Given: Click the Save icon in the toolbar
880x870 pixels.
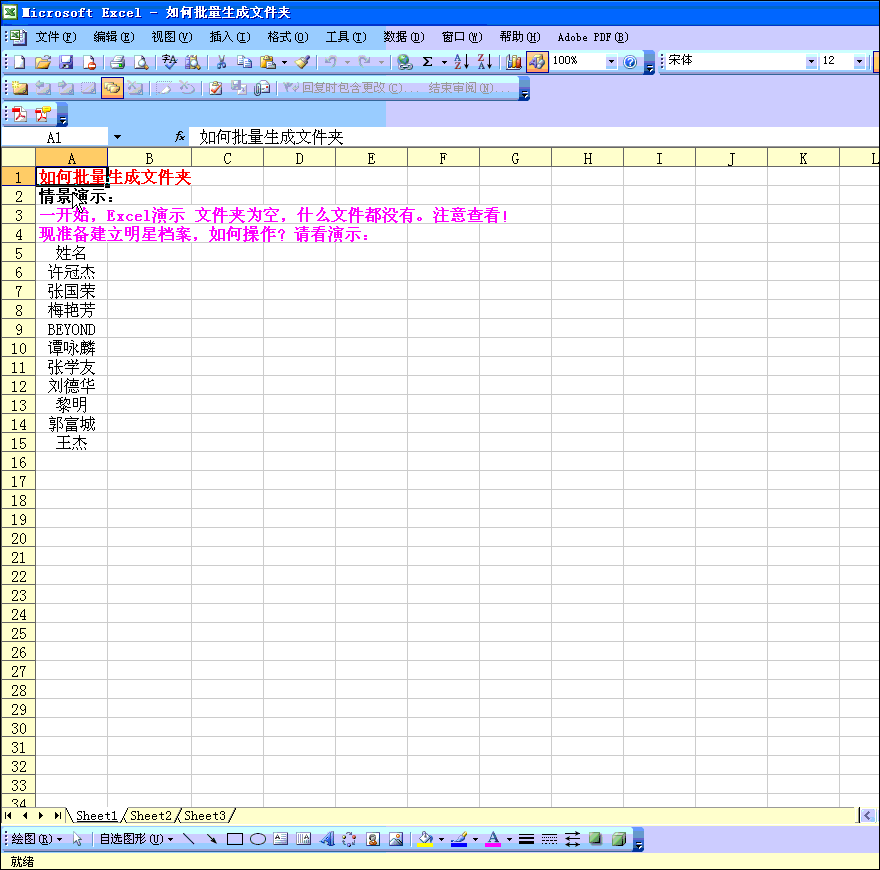Looking at the screenshot, I should (66, 62).
